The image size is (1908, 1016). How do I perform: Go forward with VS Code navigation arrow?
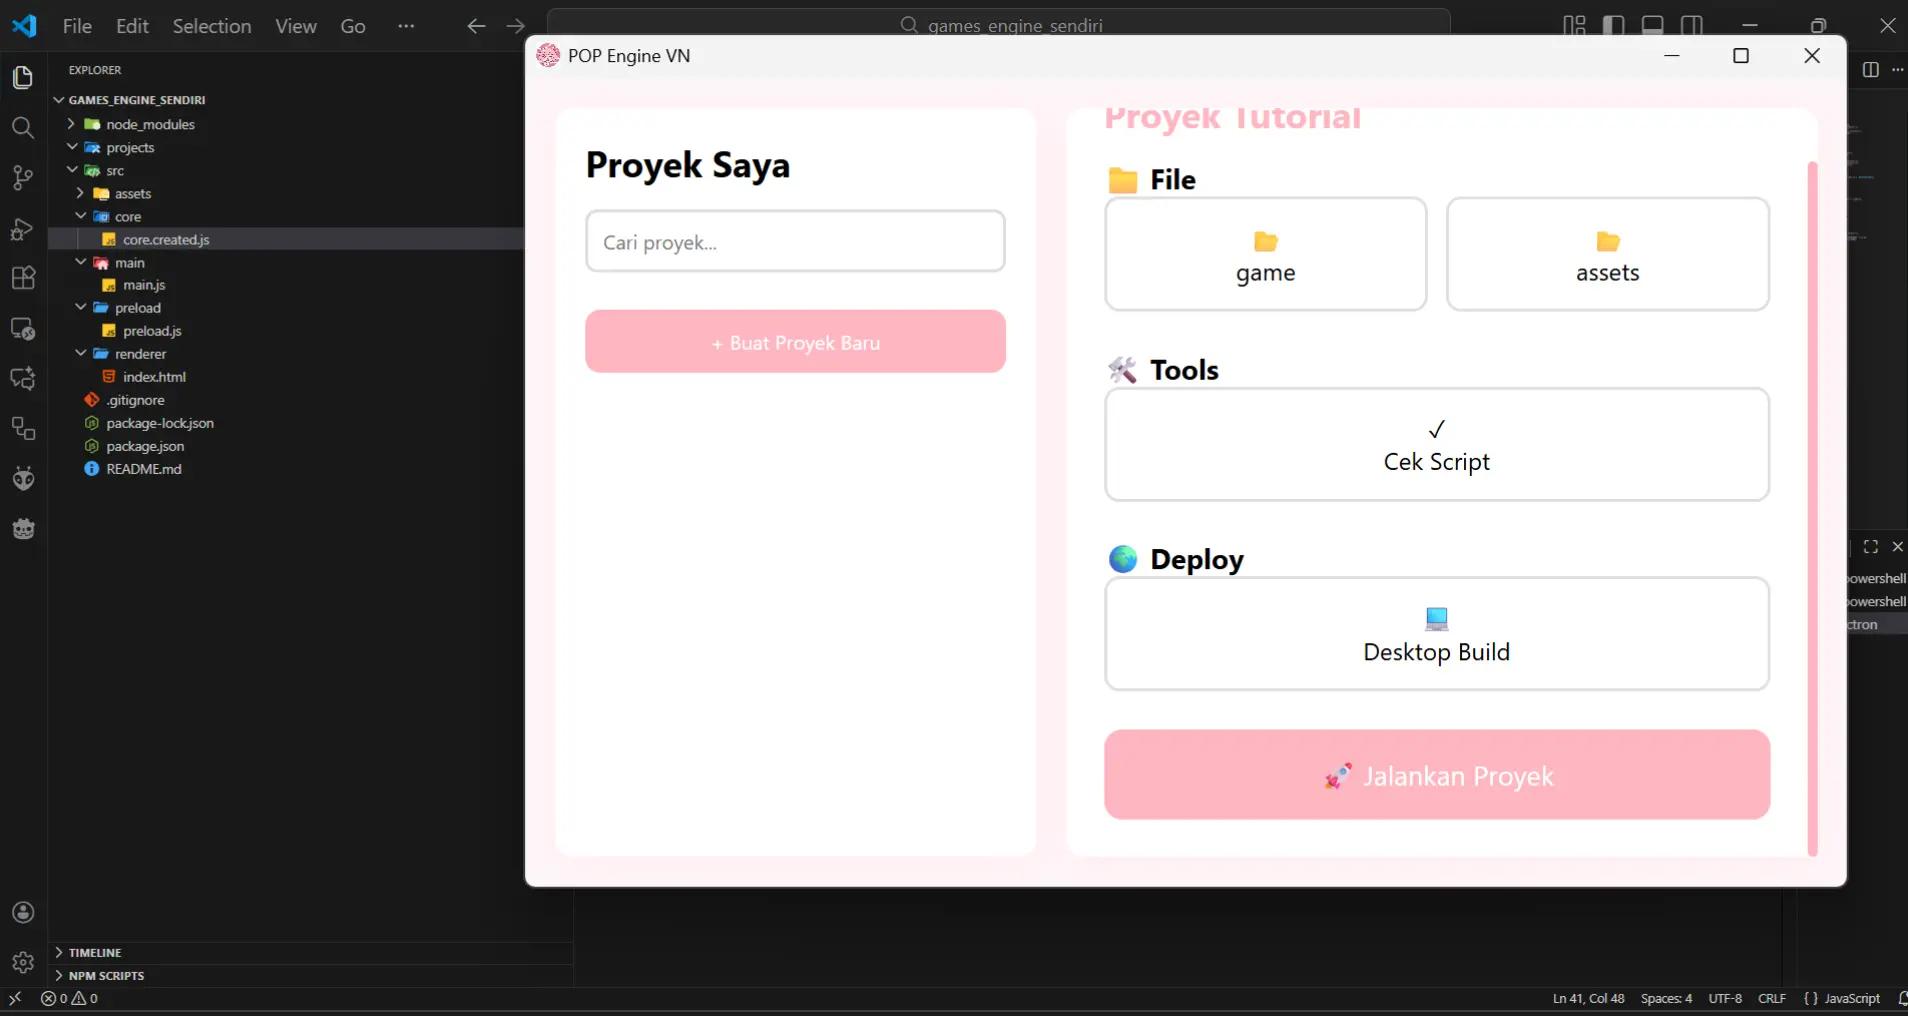[x=515, y=26]
